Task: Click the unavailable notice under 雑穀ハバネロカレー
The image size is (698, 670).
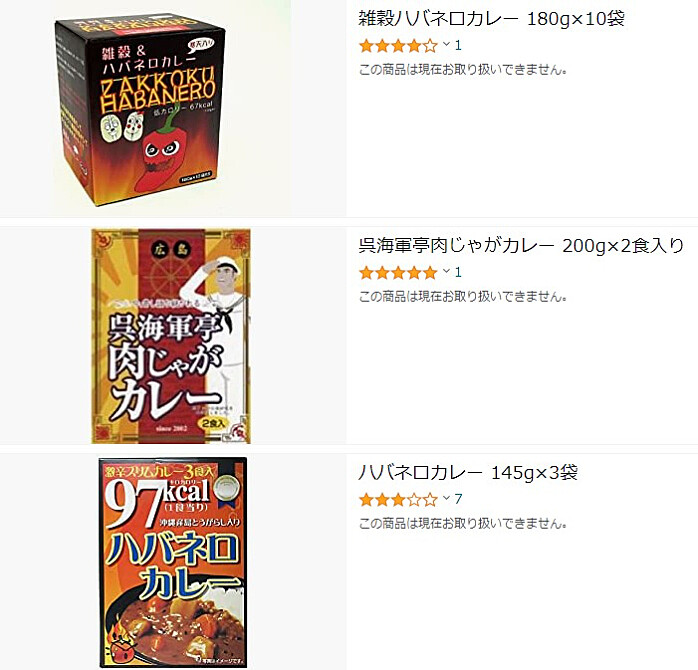Action: pos(463,70)
